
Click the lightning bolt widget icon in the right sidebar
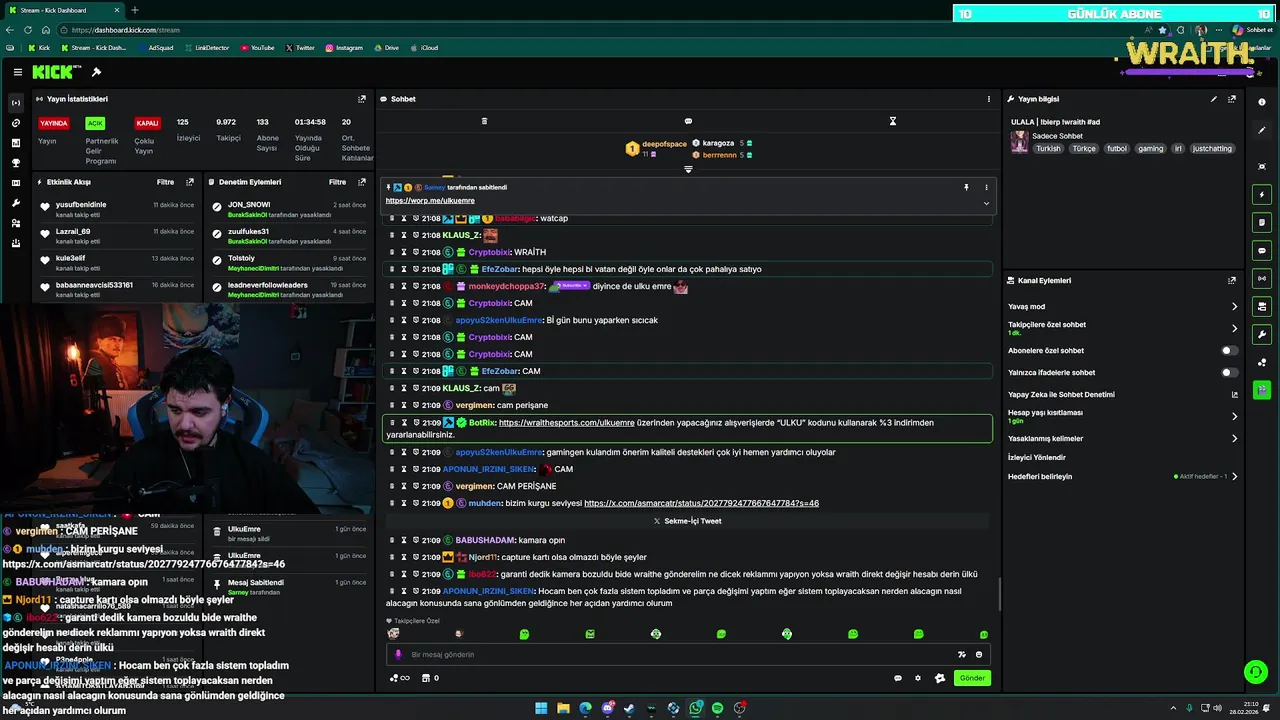pos(1262,194)
